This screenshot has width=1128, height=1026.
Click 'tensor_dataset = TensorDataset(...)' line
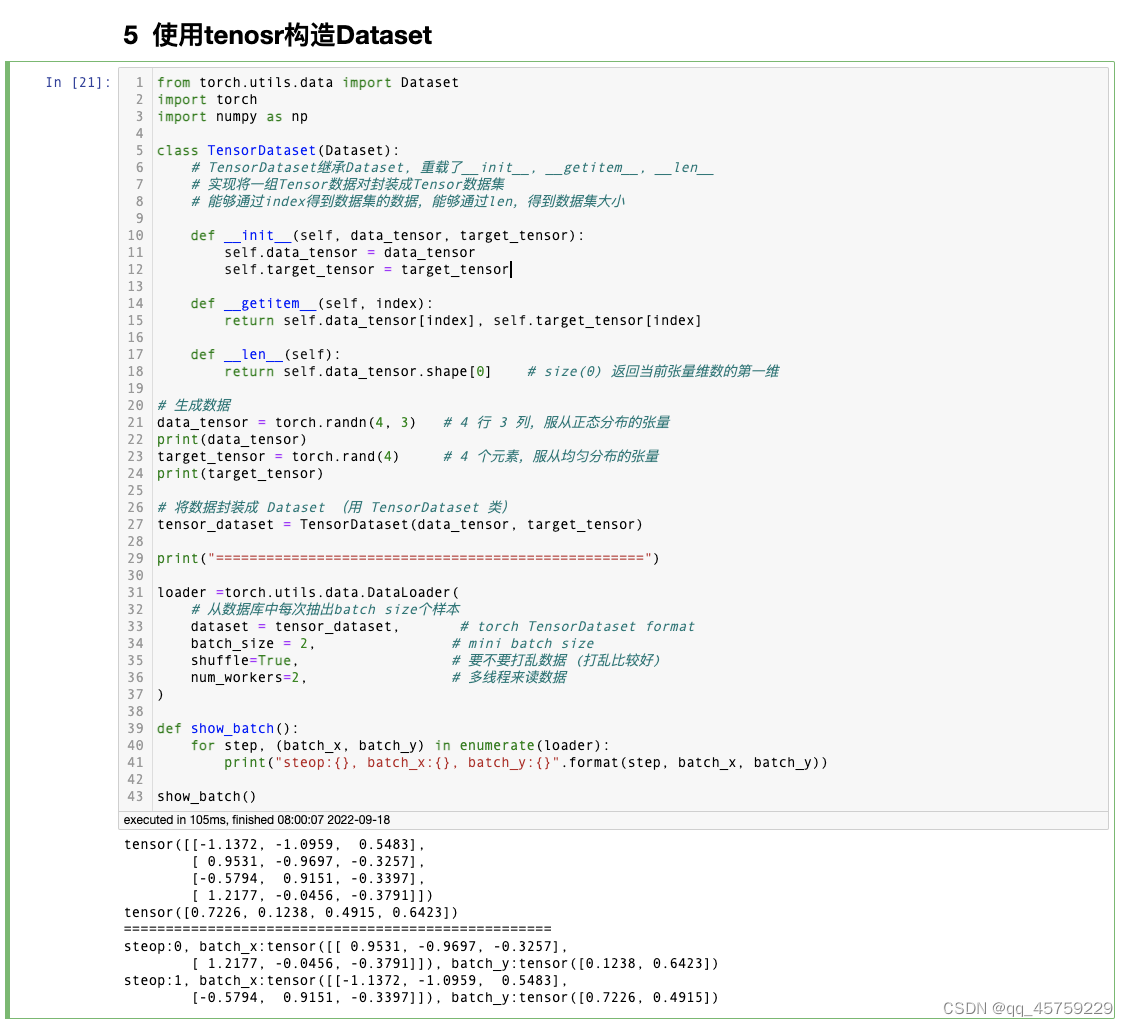point(400,525)
